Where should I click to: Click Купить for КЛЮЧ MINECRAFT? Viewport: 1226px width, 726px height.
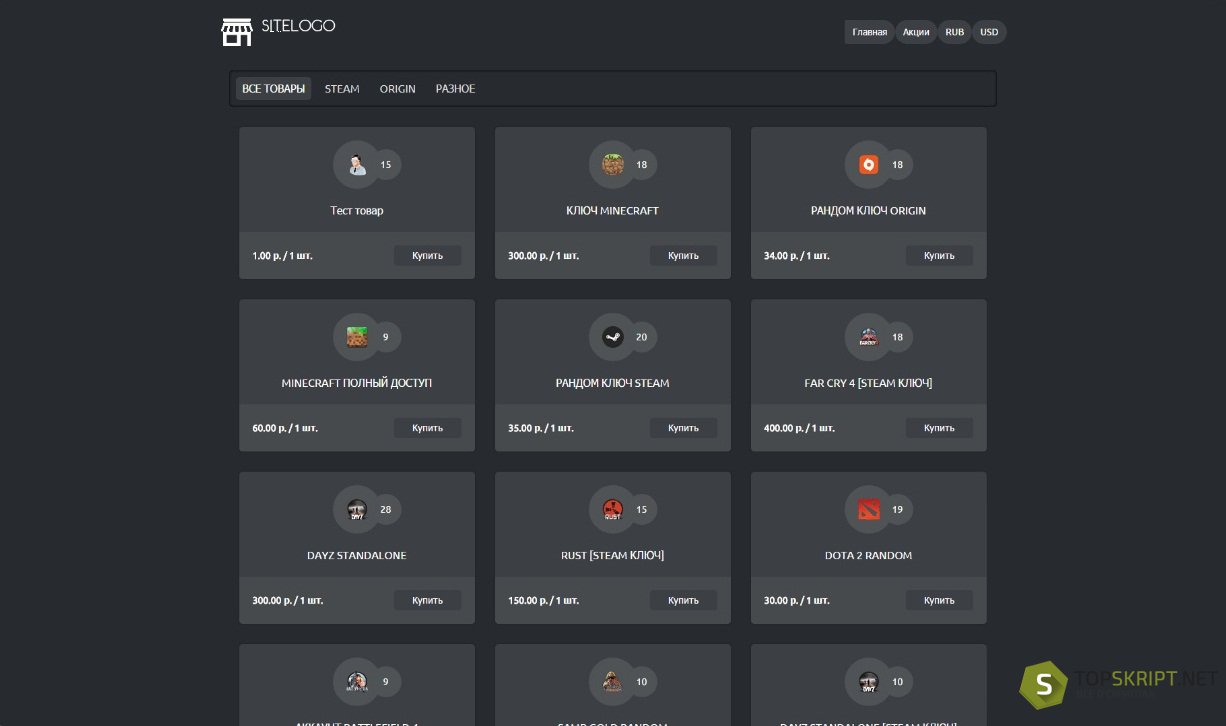[x=683, y=256]
